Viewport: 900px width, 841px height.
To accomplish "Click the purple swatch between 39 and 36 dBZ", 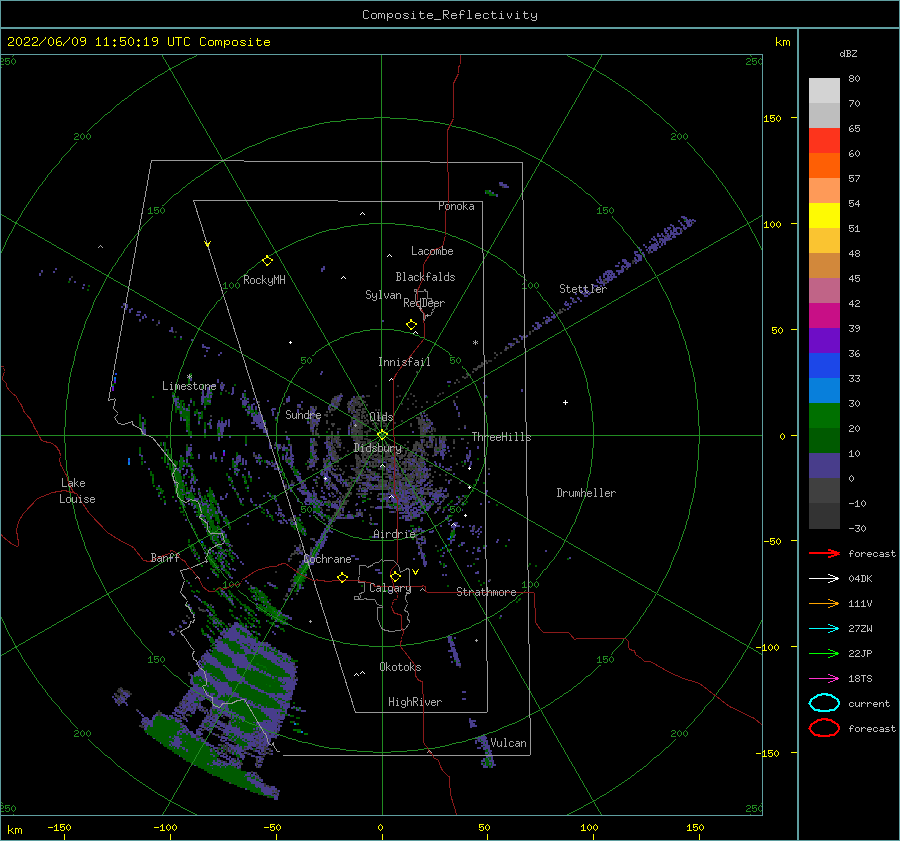I will click(x=824, y=340).
